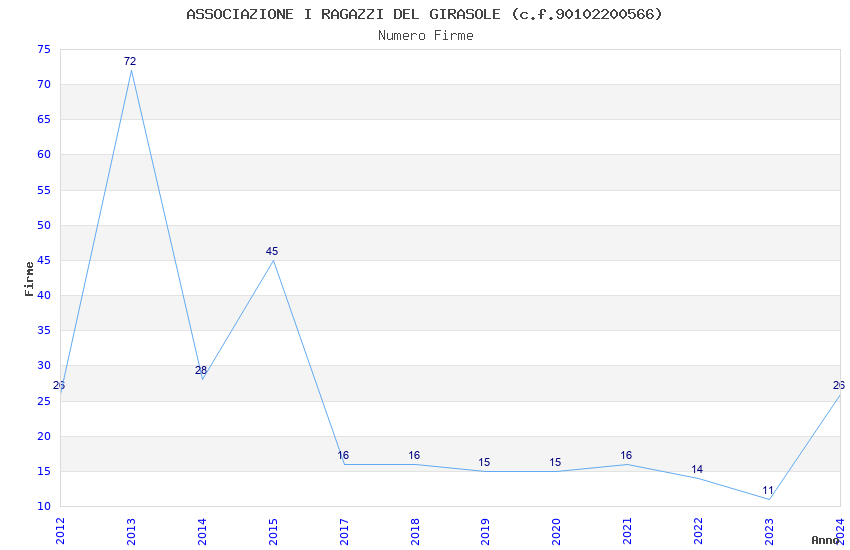Select the y-axis tick value 50
850x550 pixels.
click(42, 225)
